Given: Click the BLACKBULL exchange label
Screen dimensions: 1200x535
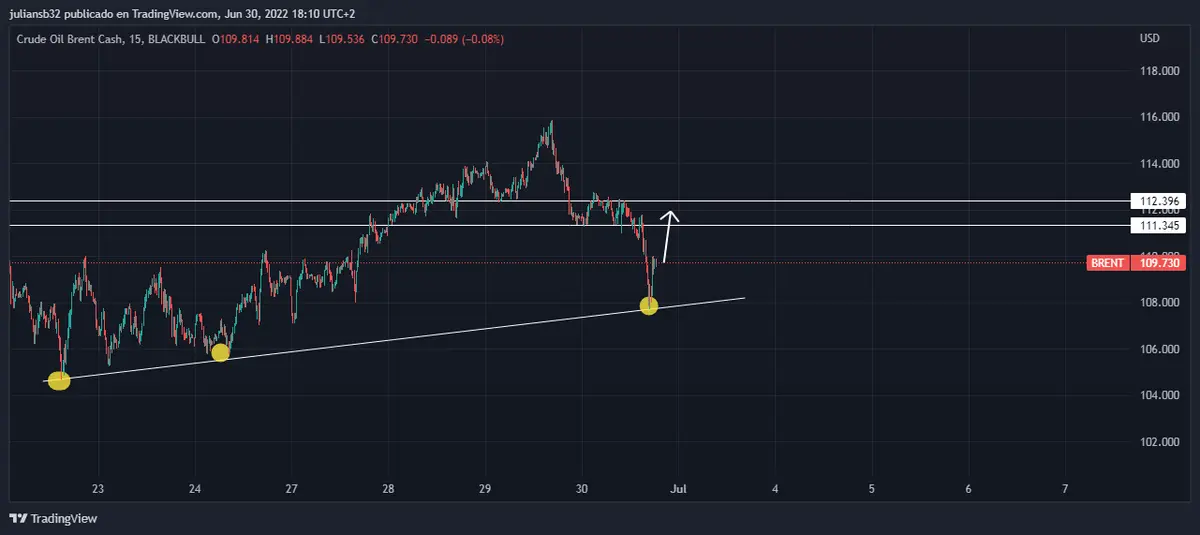Looking at the screenshot, I should [174, 39].
